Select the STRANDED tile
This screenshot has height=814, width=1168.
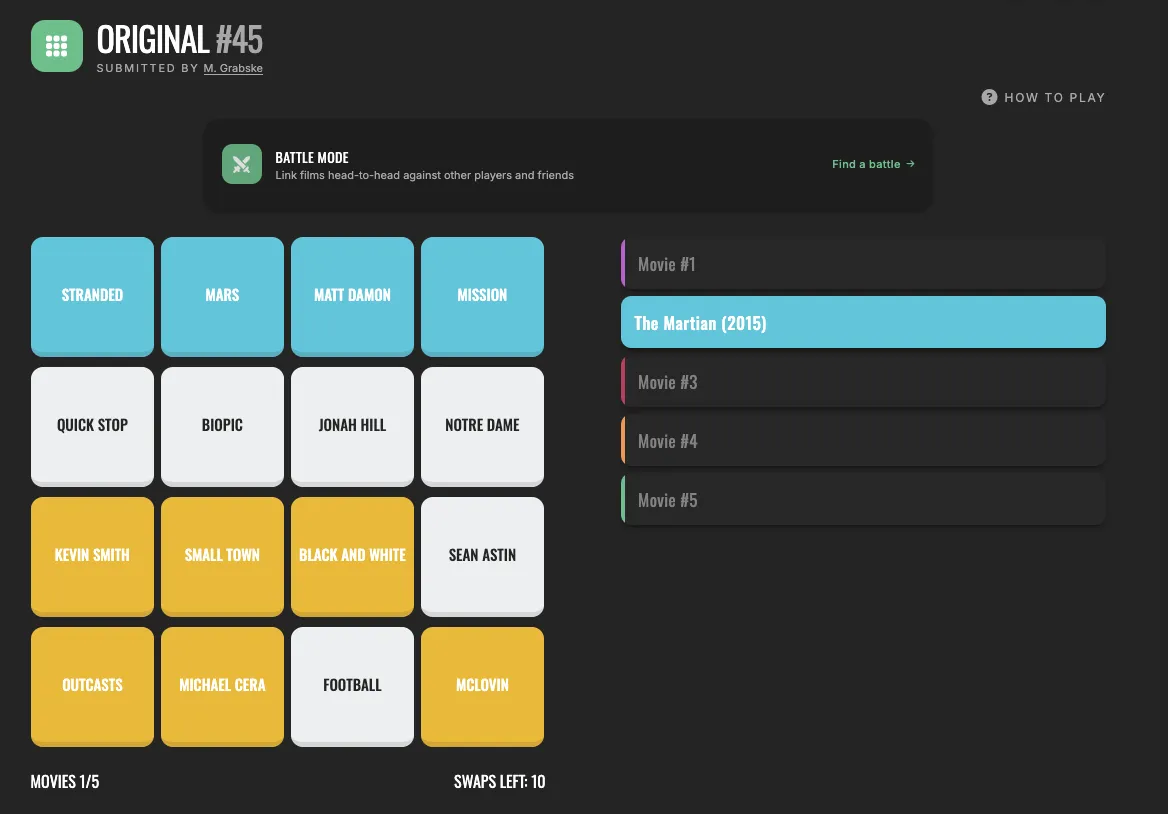coord(92,296)
